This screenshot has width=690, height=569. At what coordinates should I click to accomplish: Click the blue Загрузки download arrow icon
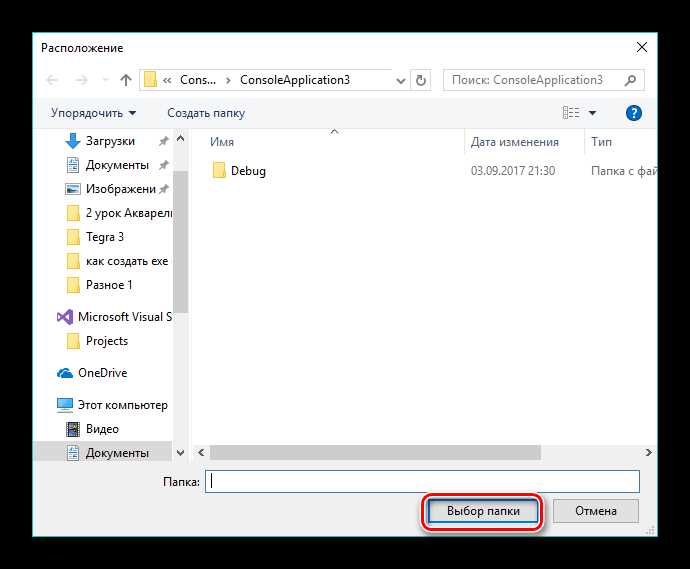(x=73, y=141)
